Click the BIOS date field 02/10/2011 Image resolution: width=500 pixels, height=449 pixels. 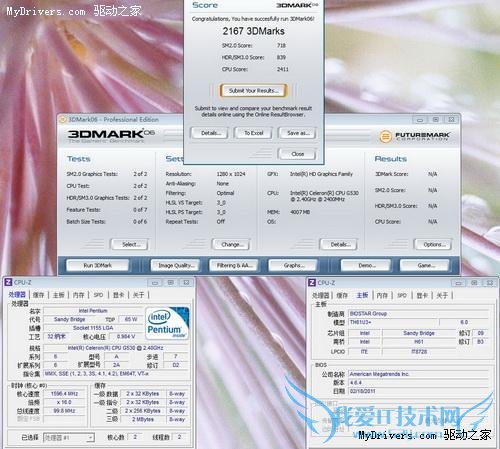[x=419, y=391]
